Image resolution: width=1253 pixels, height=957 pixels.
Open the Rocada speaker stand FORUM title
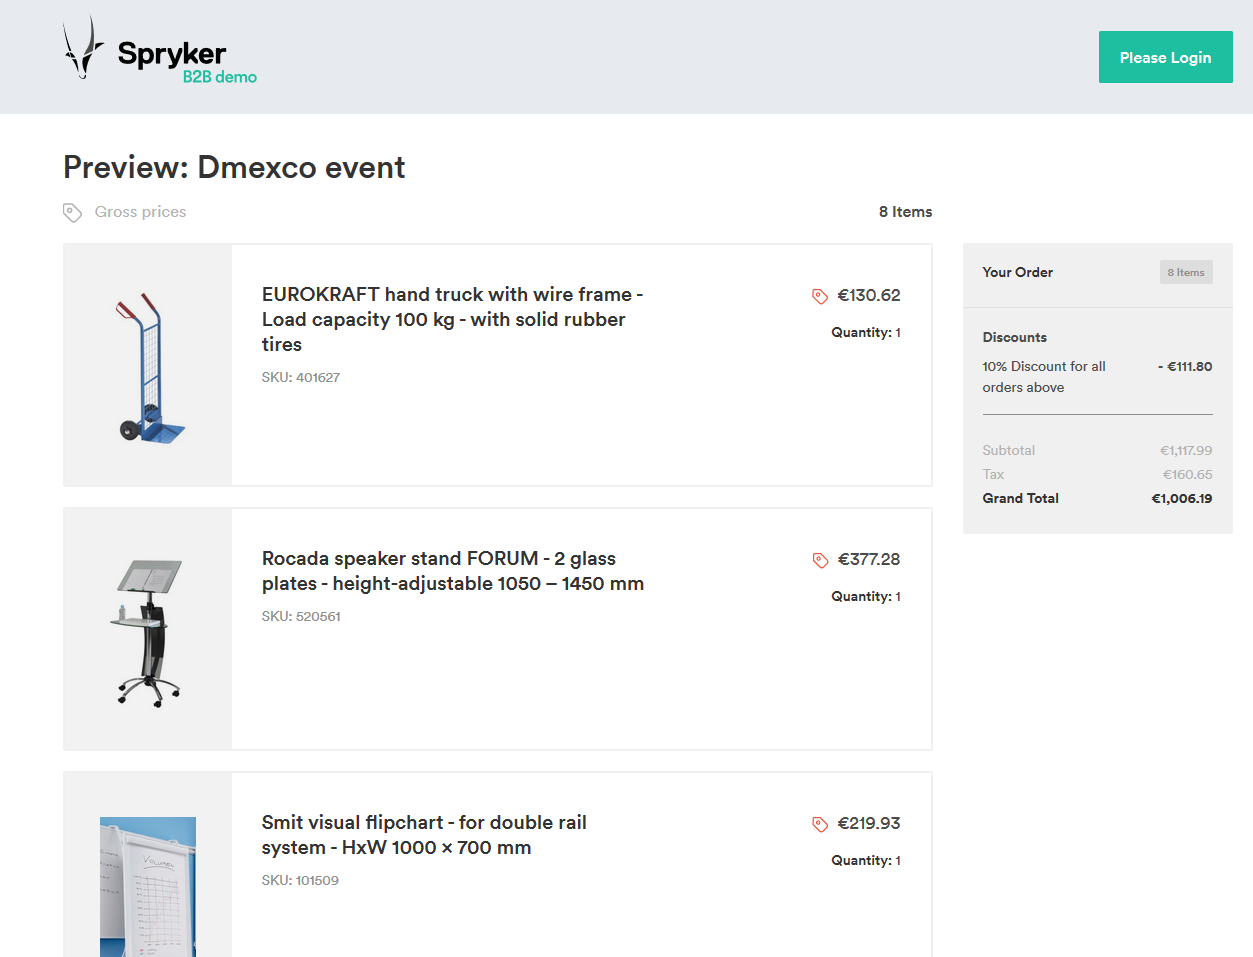[x=453, y=571]
